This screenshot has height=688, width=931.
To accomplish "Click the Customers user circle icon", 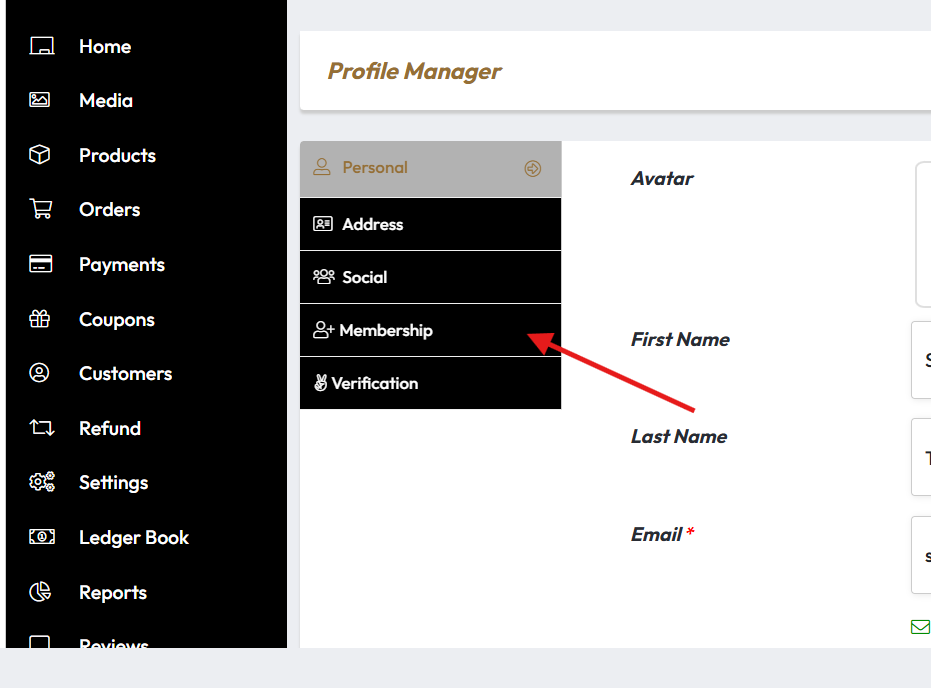I will 40,373.
